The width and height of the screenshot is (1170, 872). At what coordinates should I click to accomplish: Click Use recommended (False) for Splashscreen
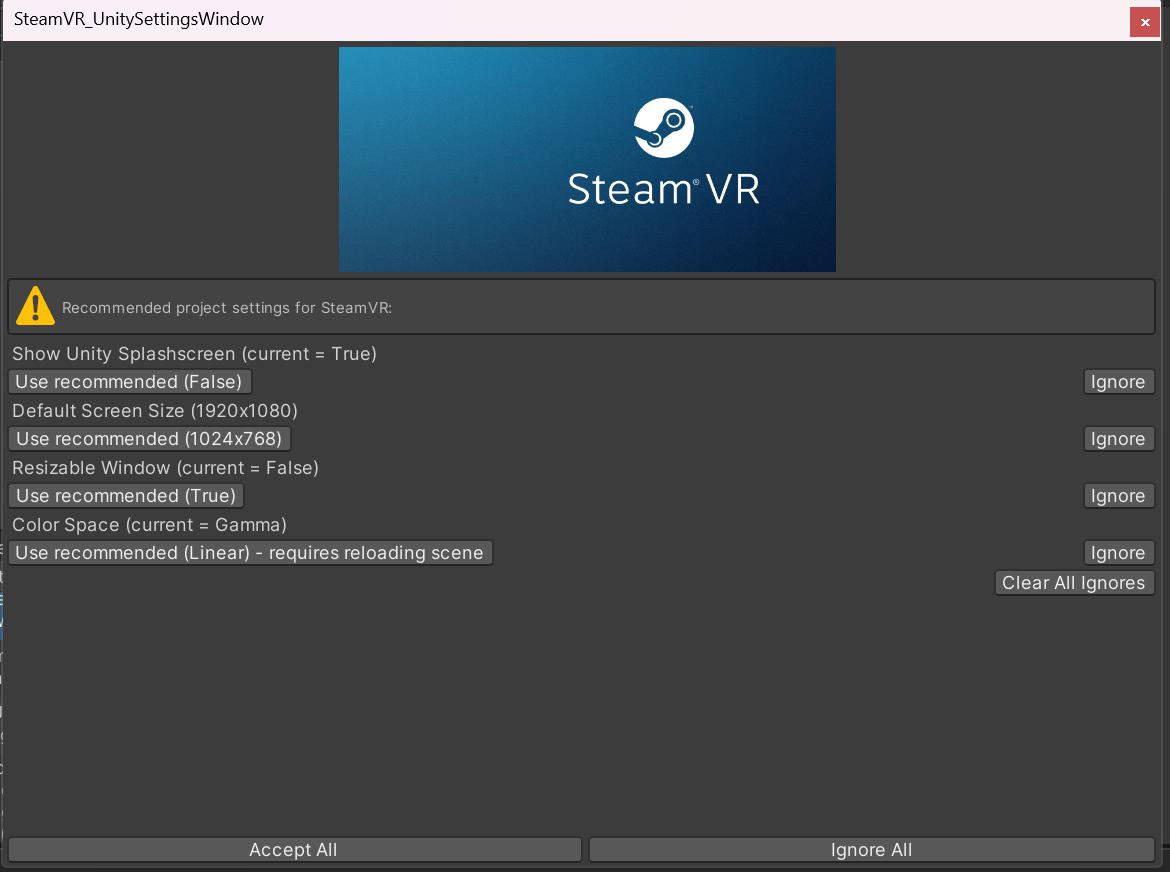pyautogui.click(x=130, y=382)
